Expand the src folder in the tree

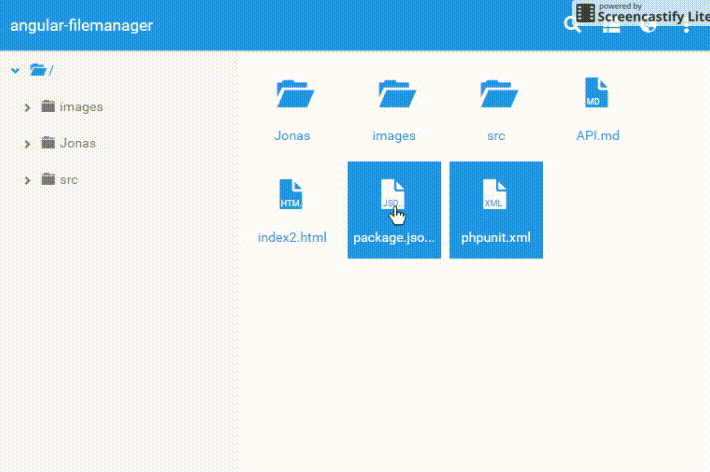coord(27,180)
